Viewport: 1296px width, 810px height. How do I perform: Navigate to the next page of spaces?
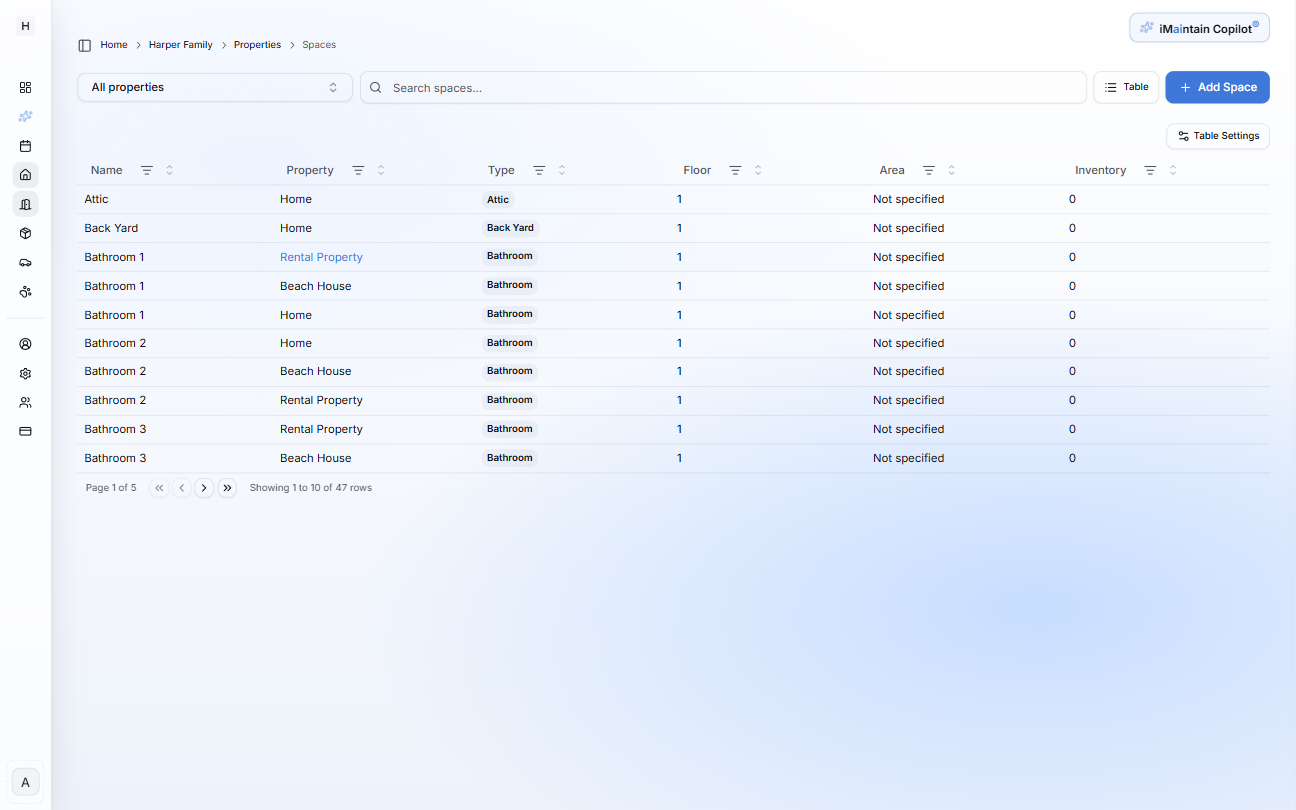coord(204,487)
